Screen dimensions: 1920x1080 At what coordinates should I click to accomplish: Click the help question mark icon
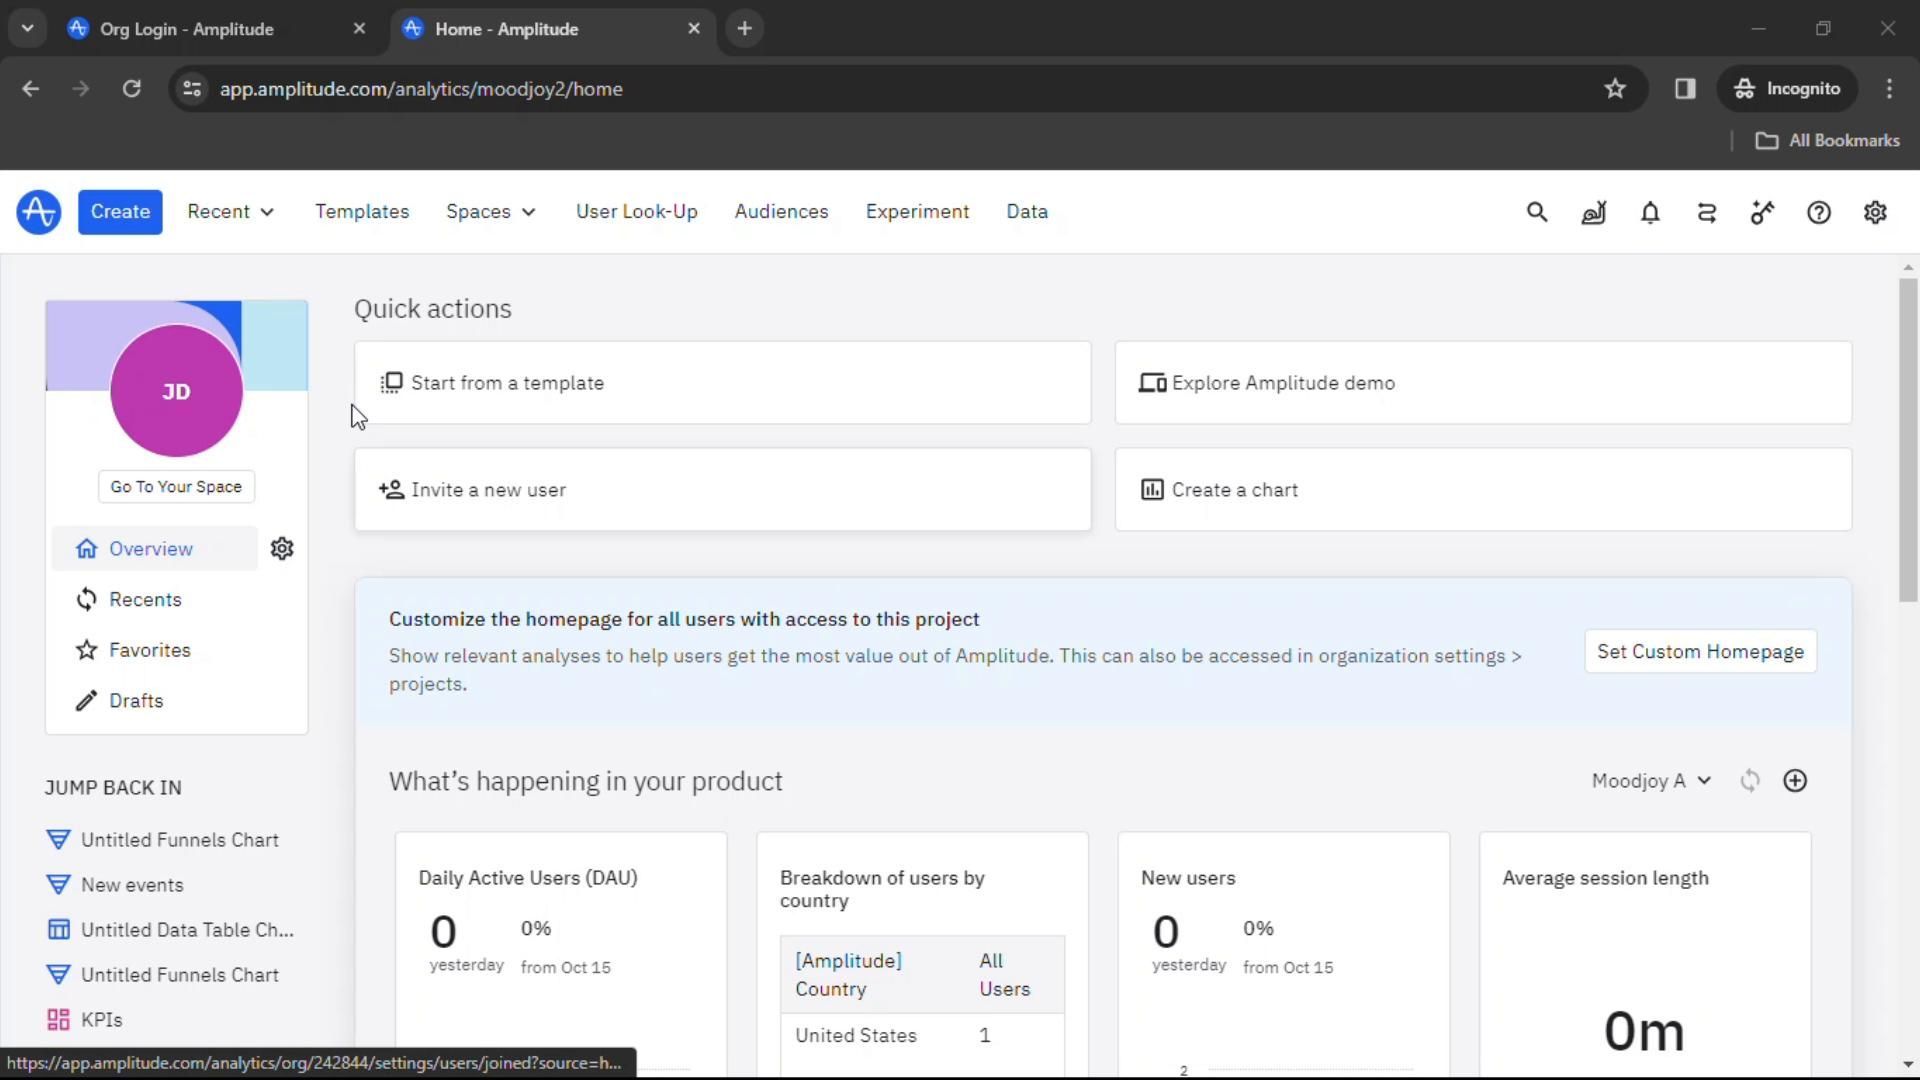[1819, 212]
